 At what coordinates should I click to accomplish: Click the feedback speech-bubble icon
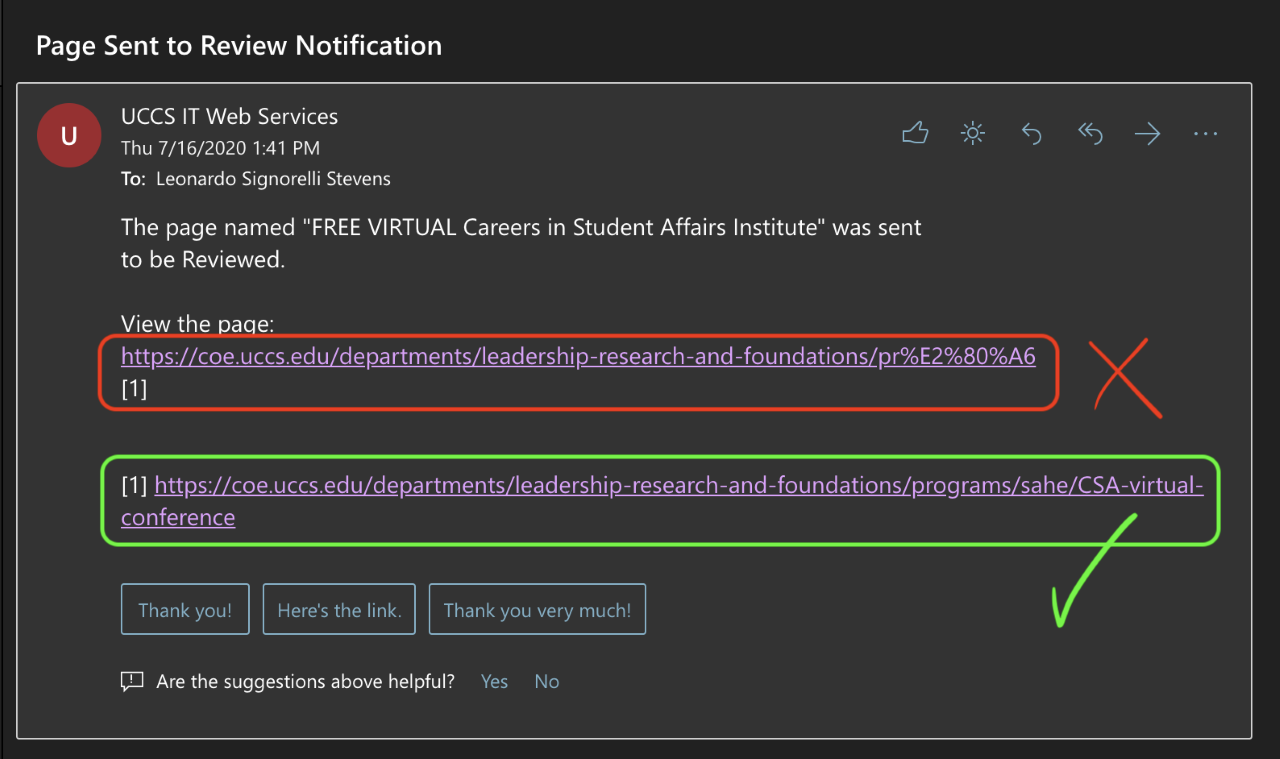tap(132, 682)
